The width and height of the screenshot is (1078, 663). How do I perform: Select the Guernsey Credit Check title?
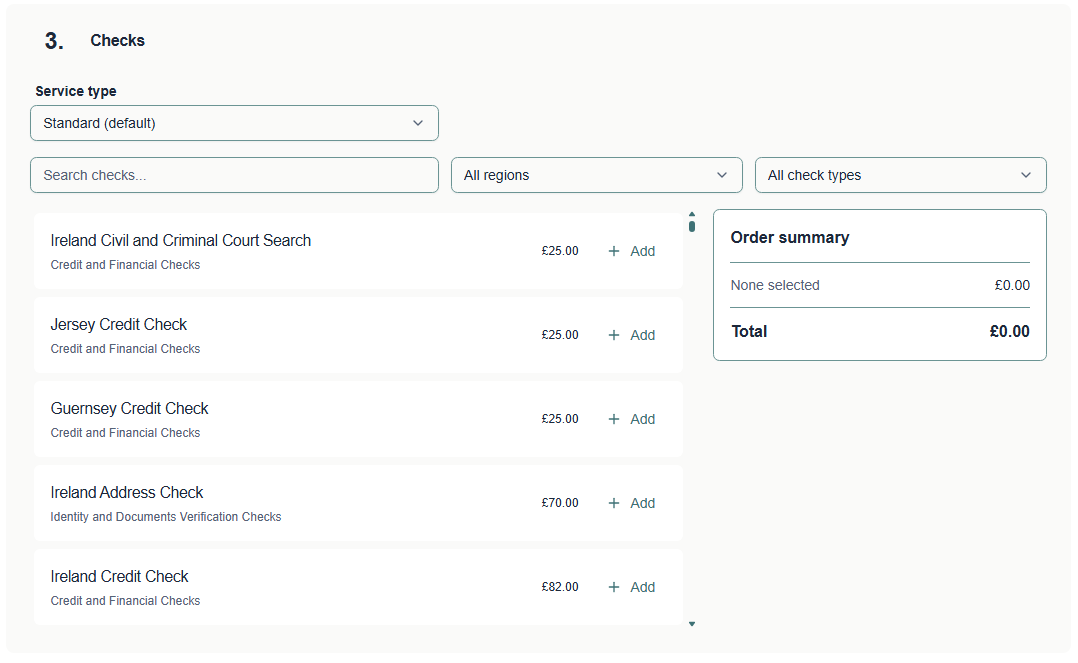[129, 408]
